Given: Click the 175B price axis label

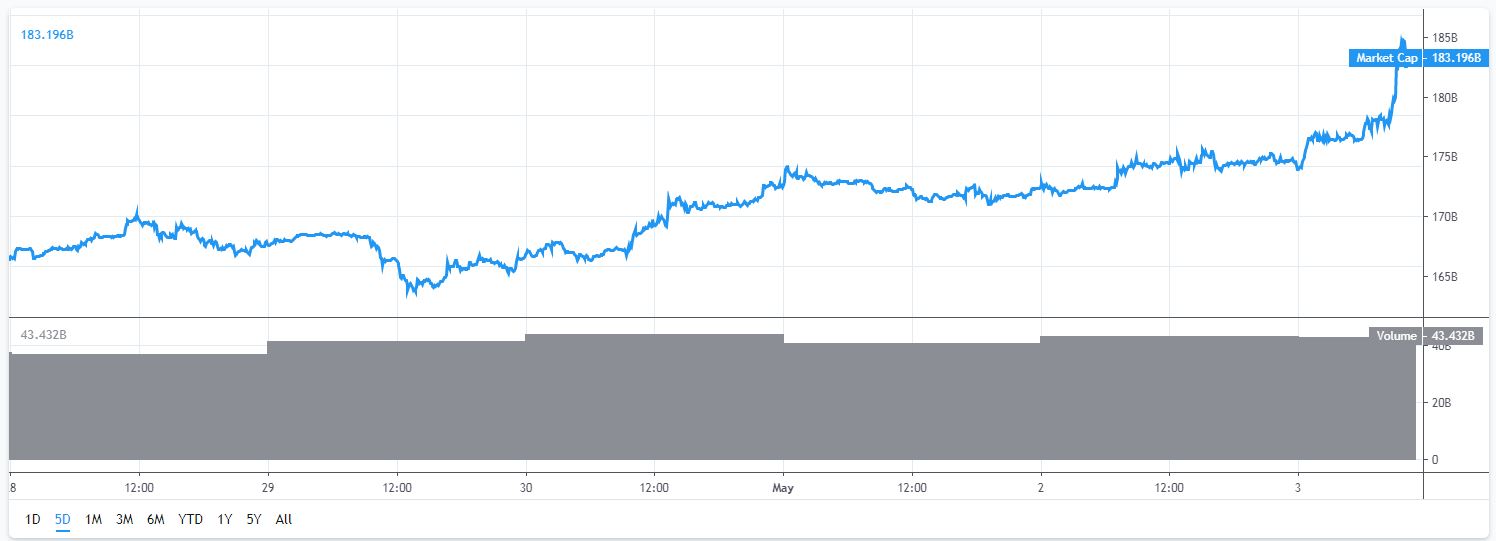Looking at the screenshot, I should click(x=1443, y=157).
